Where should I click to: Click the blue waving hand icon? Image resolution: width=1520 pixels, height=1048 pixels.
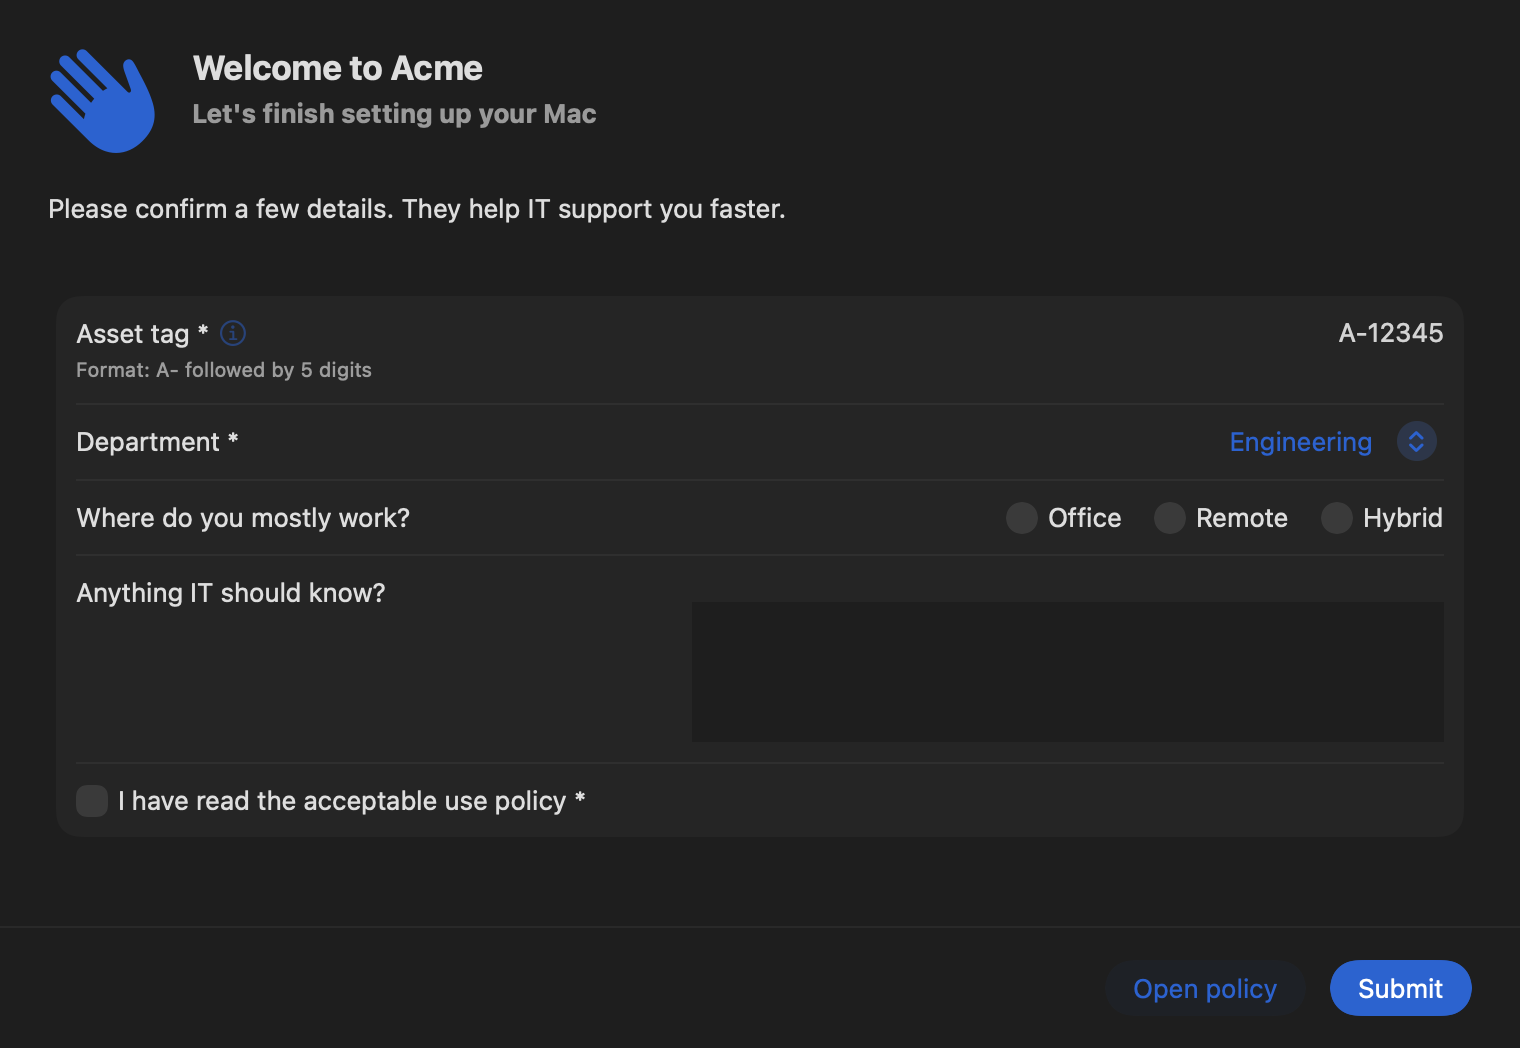pos(103,100)
